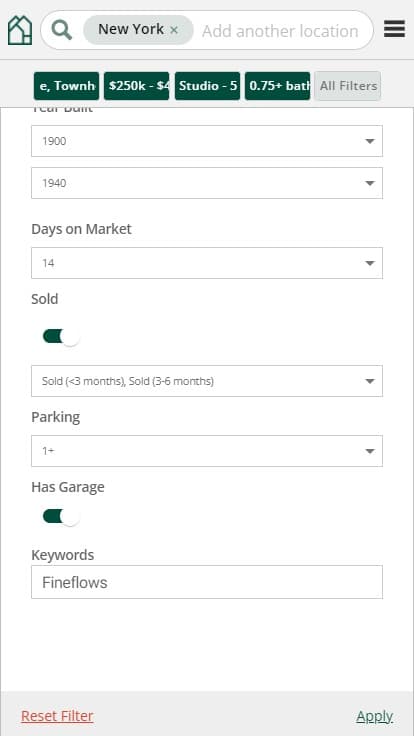Viewport: 414px width, 736px height.
Task: Expand the 1940 year built dropdown arrow
Action: click(x=370, y=183)
